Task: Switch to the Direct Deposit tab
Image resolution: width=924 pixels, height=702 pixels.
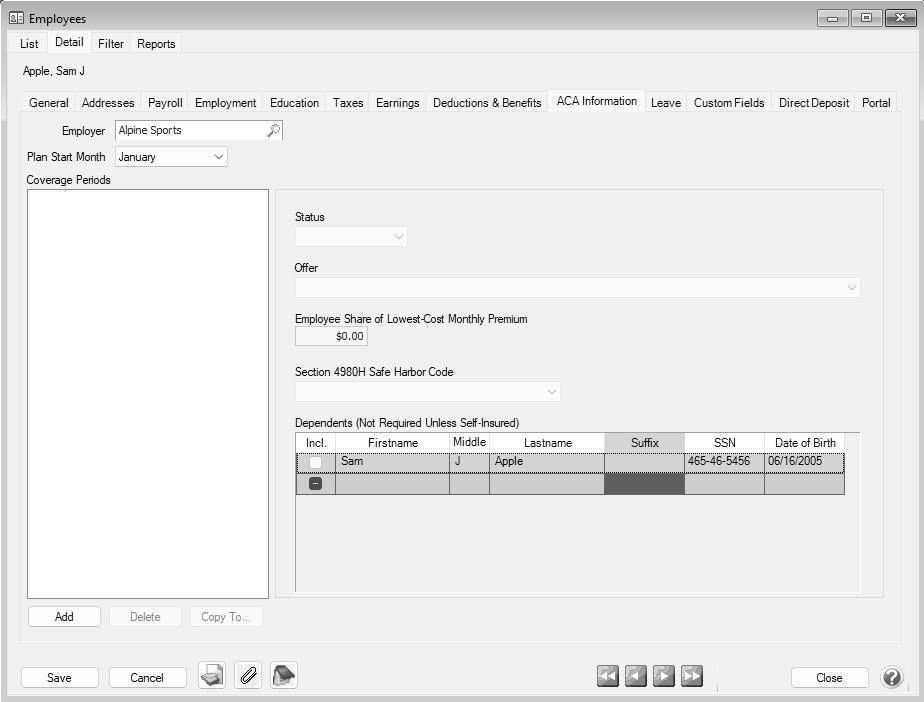Action: point(813,103)
